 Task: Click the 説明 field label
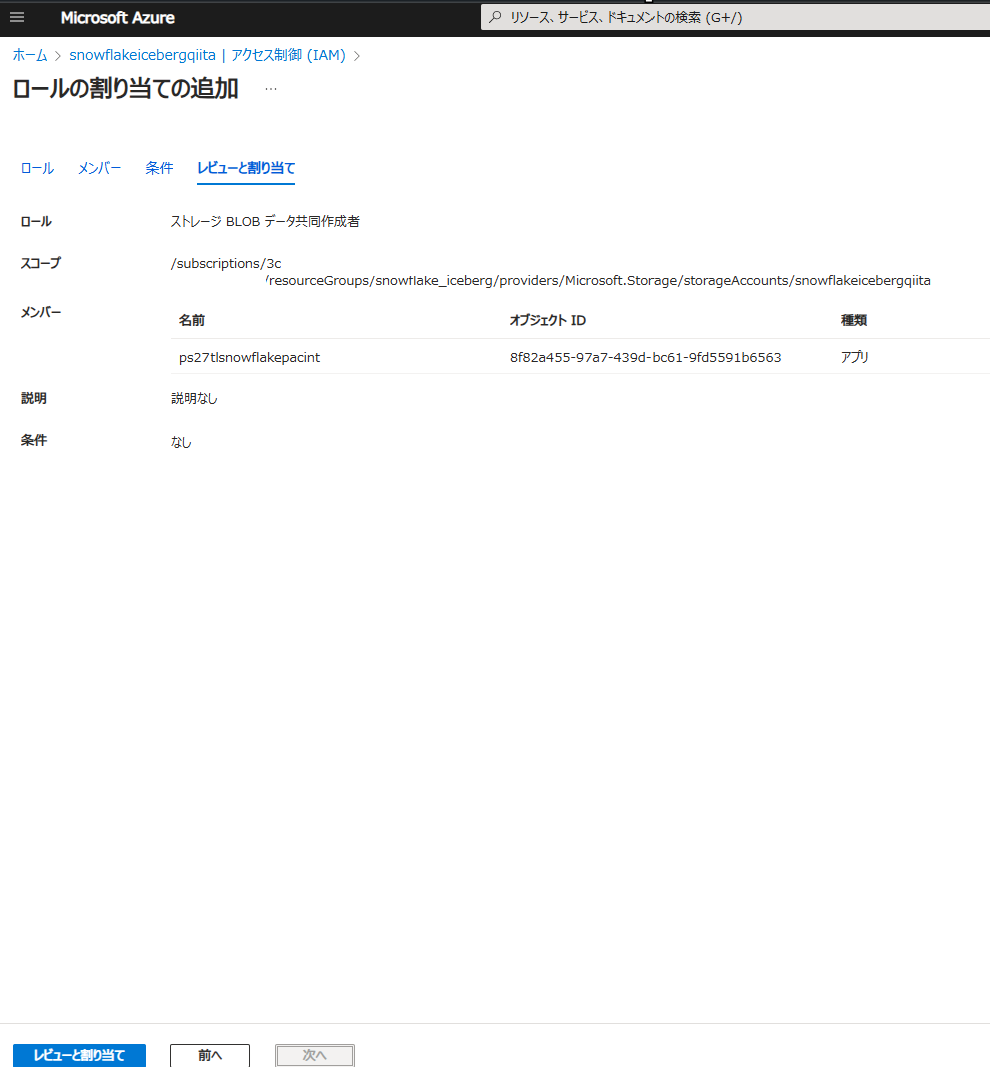pos(33,398)
